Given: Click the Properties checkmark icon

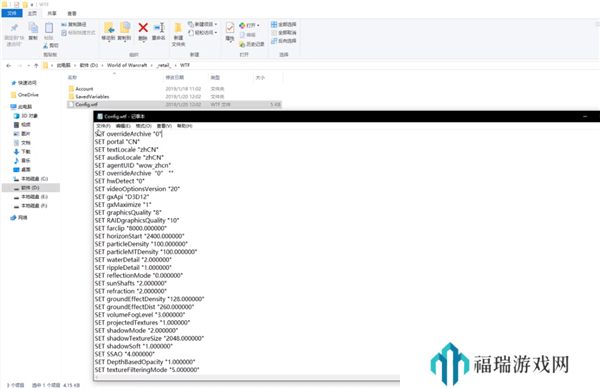Looking at the screenshot, I should pos(230,28).
